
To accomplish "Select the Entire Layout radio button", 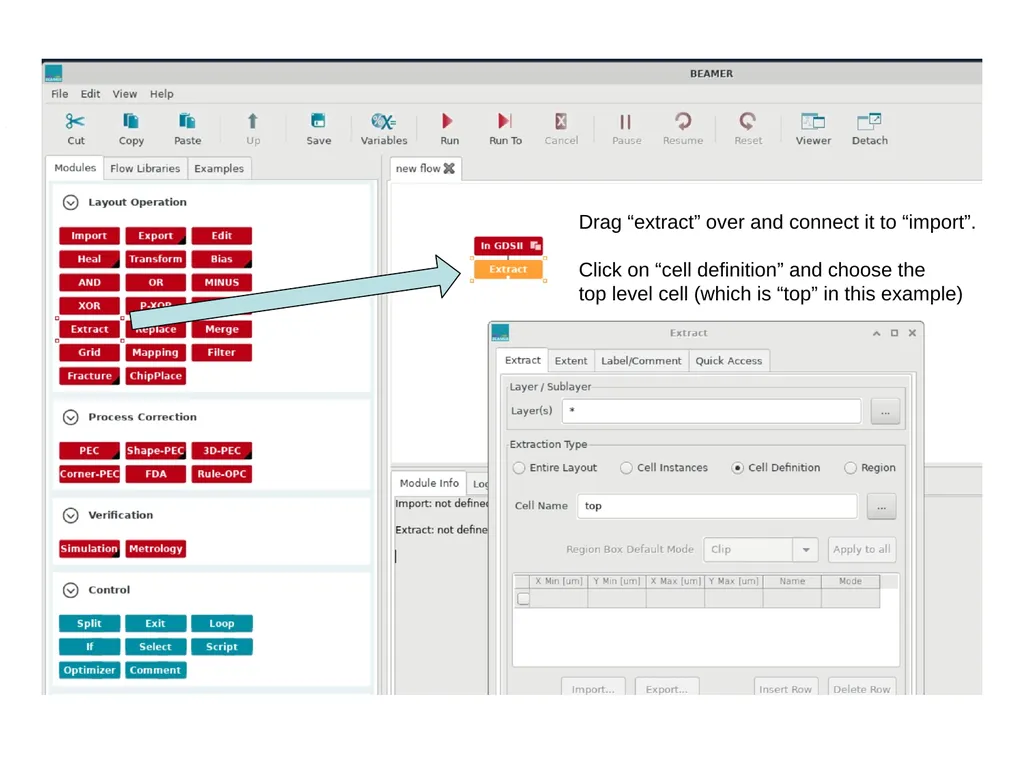I will (519, 468).
